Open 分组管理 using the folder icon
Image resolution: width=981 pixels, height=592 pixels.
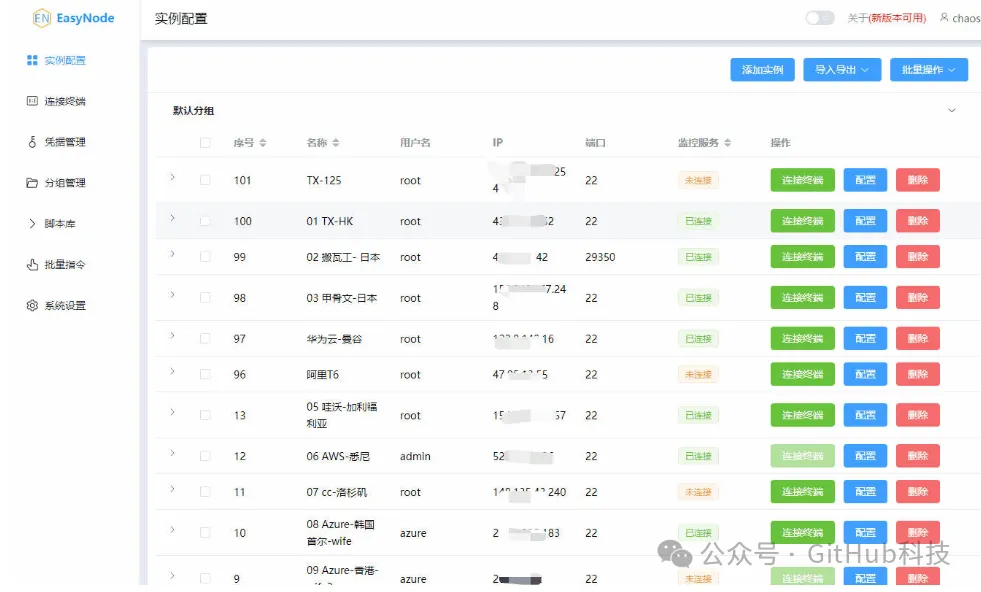34,182
